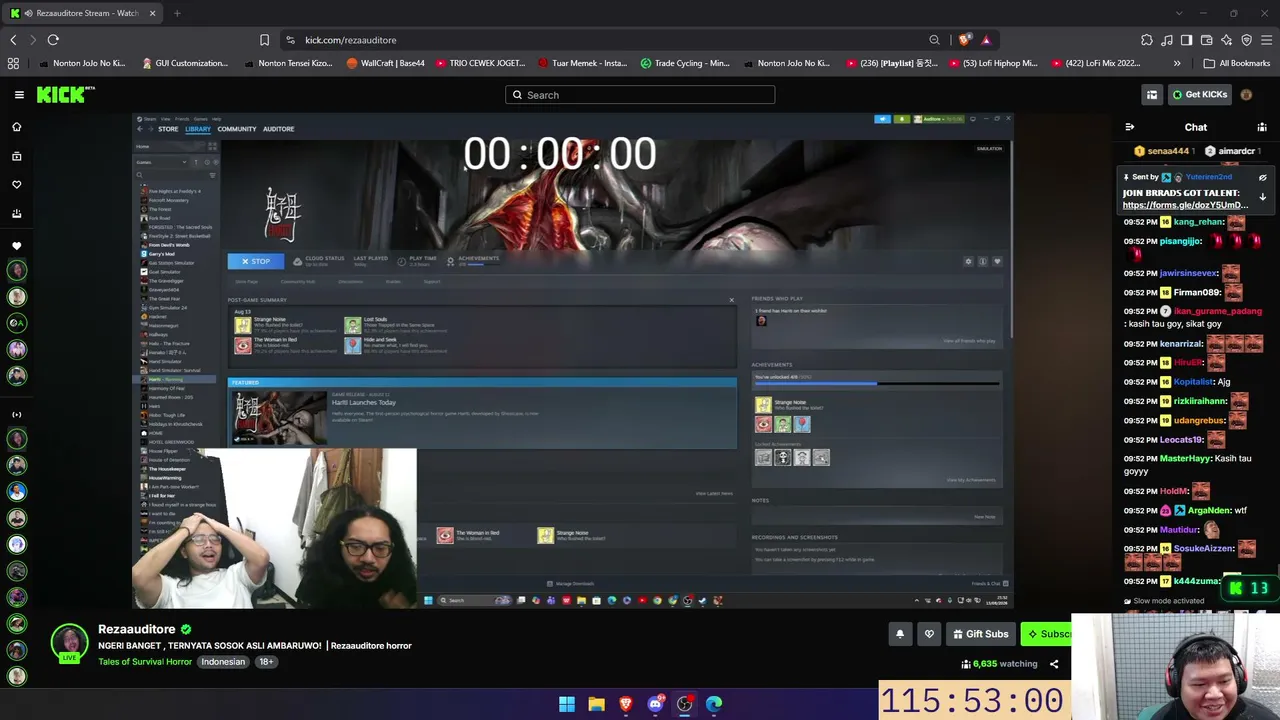Open the Kick hamburger menu

[19, 95]
